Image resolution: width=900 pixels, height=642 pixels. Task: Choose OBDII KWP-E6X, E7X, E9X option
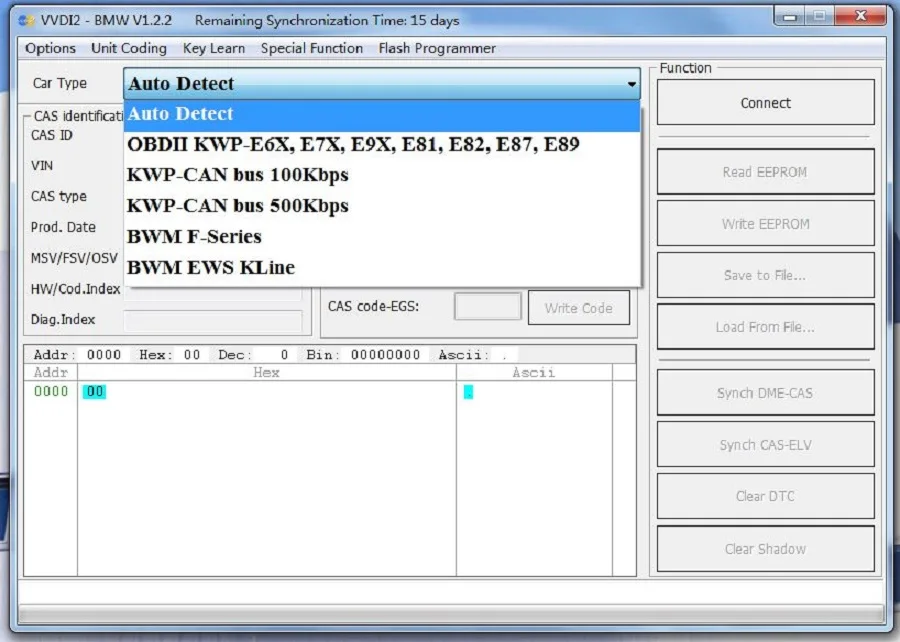(x=382, y=144)
